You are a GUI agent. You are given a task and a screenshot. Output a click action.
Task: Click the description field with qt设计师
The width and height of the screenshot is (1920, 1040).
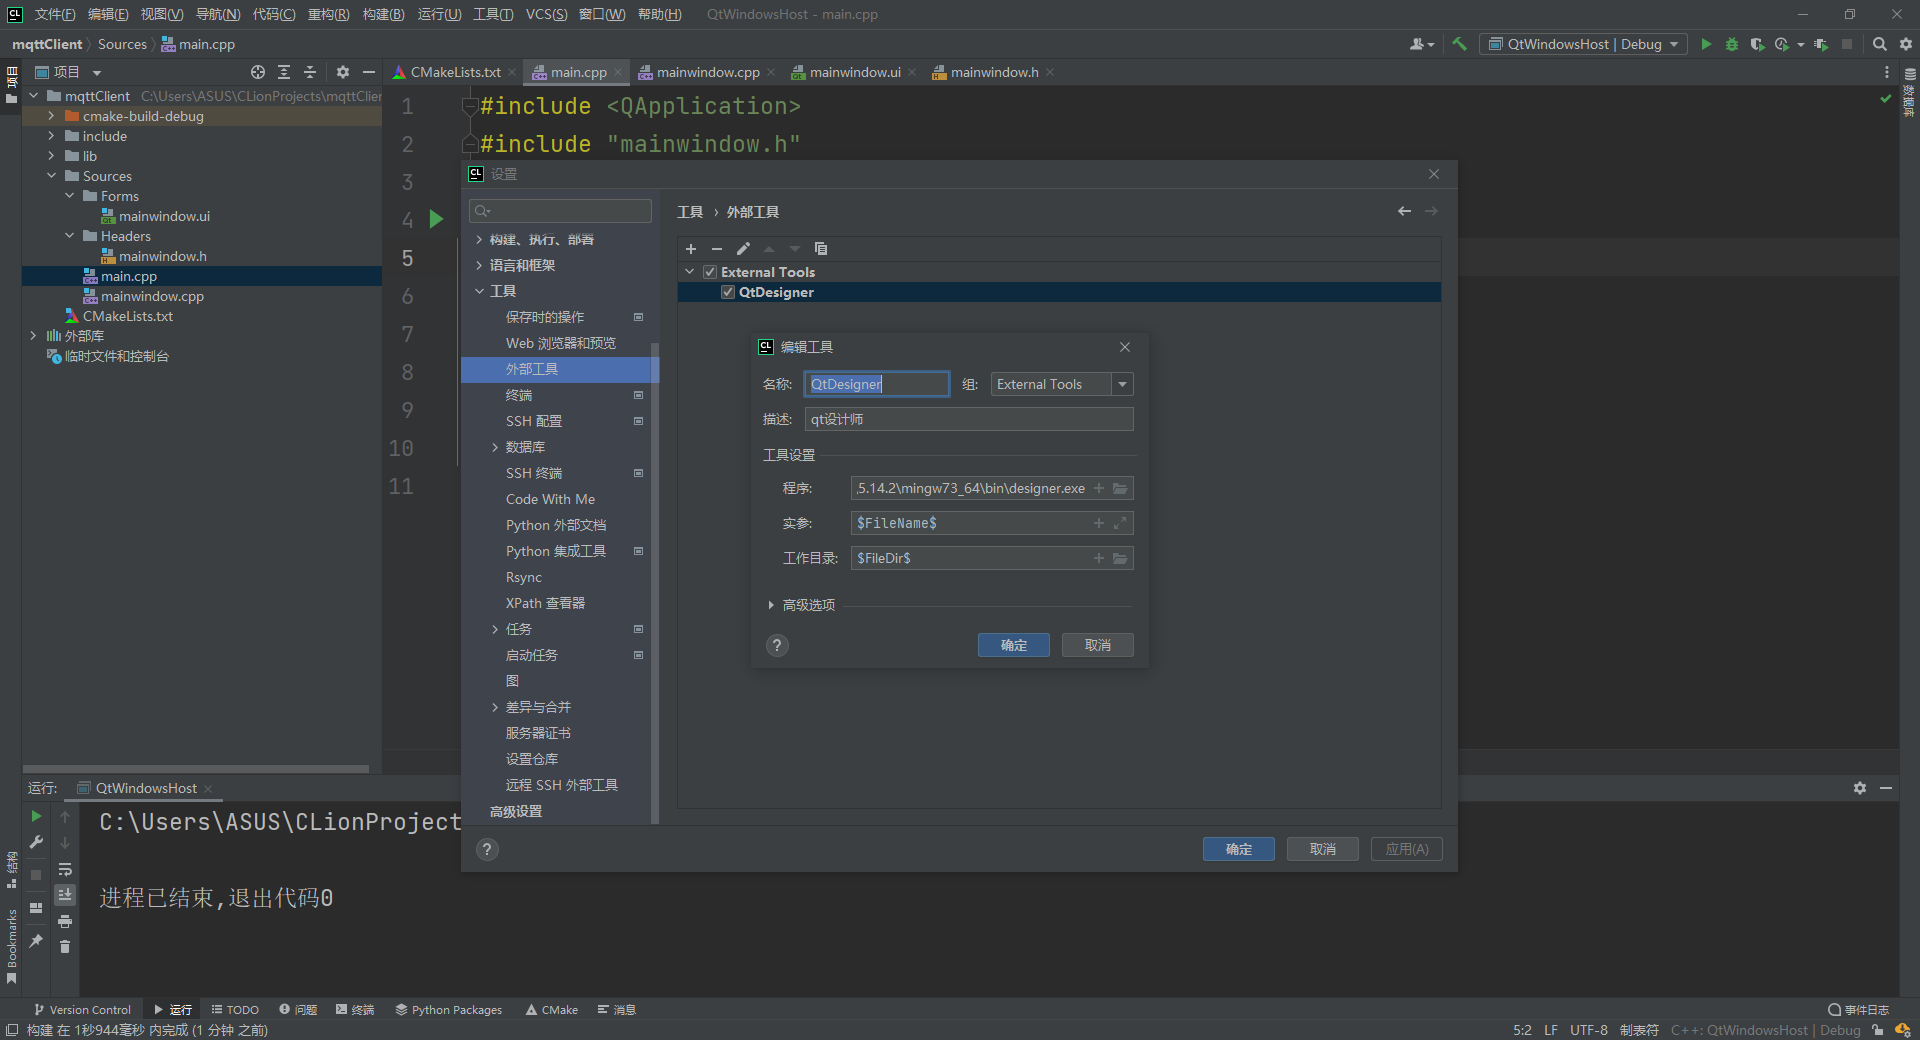point(969,419)
